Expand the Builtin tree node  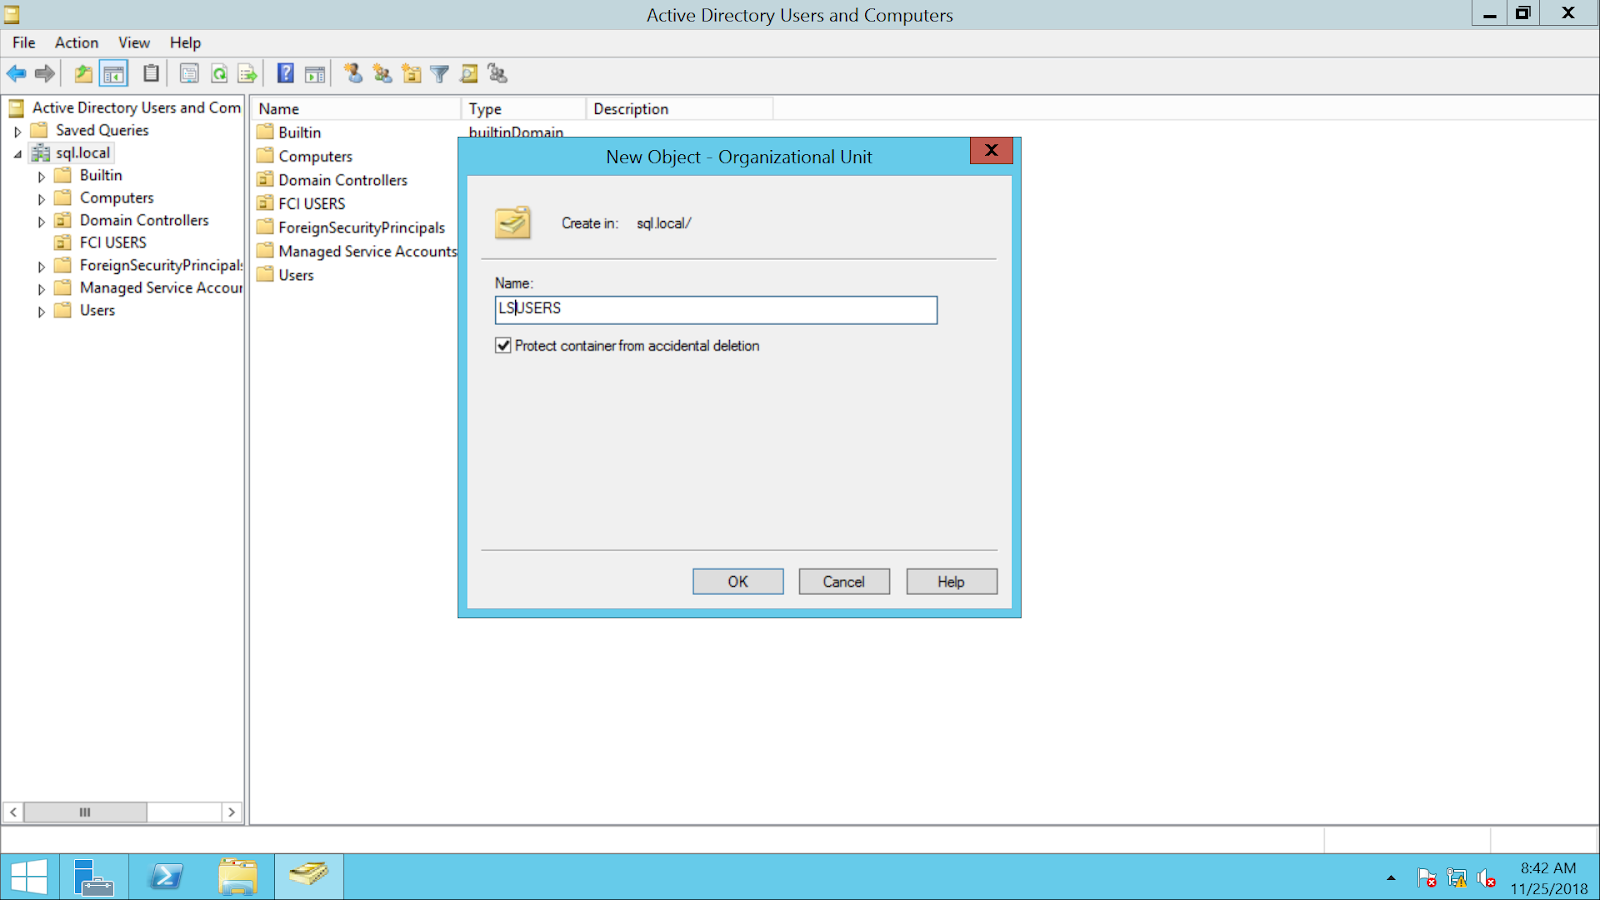(x=39, y=175)
